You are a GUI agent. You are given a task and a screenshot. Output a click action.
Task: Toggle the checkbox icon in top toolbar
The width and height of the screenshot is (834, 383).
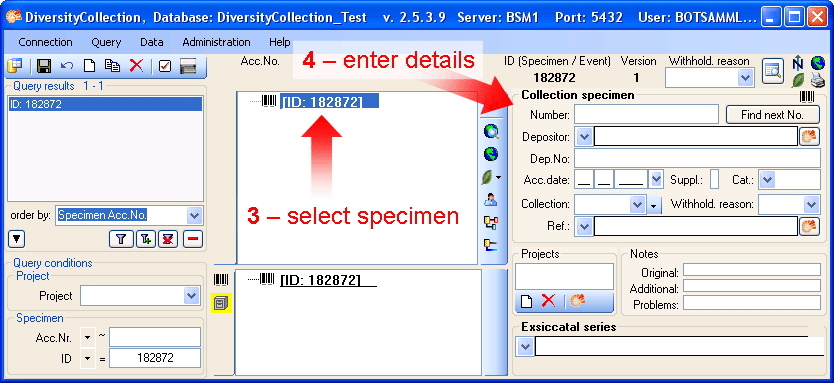pos(165,66)
